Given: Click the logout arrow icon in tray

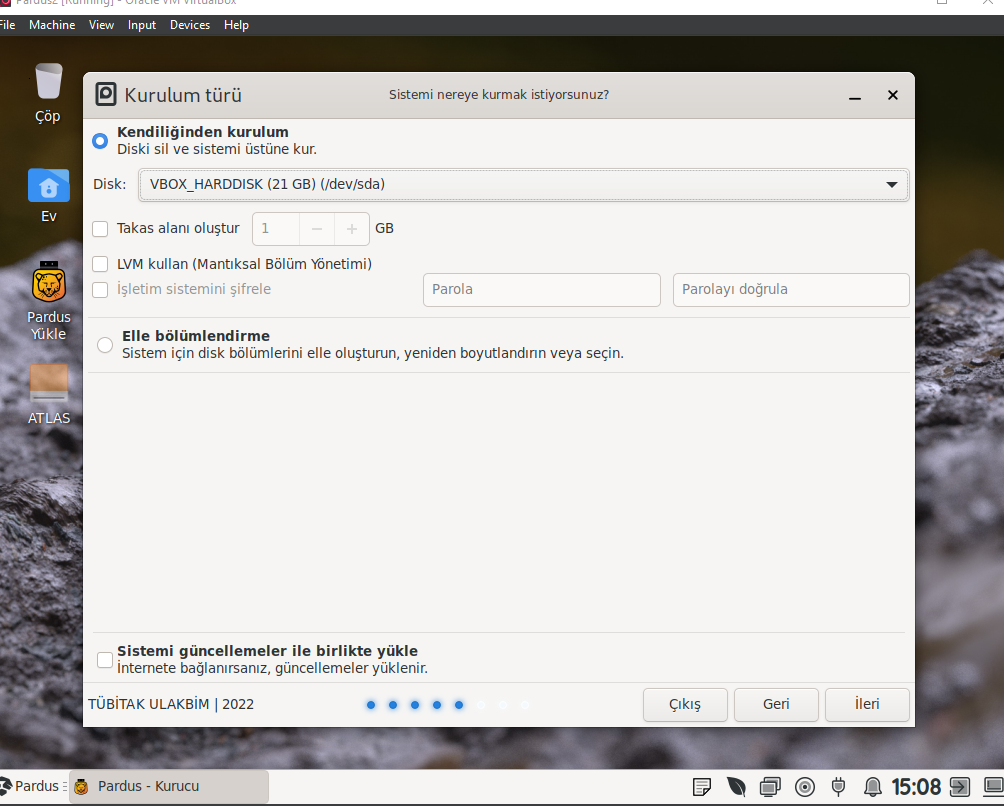Looking at the screenshot, I should click(959, 786).
